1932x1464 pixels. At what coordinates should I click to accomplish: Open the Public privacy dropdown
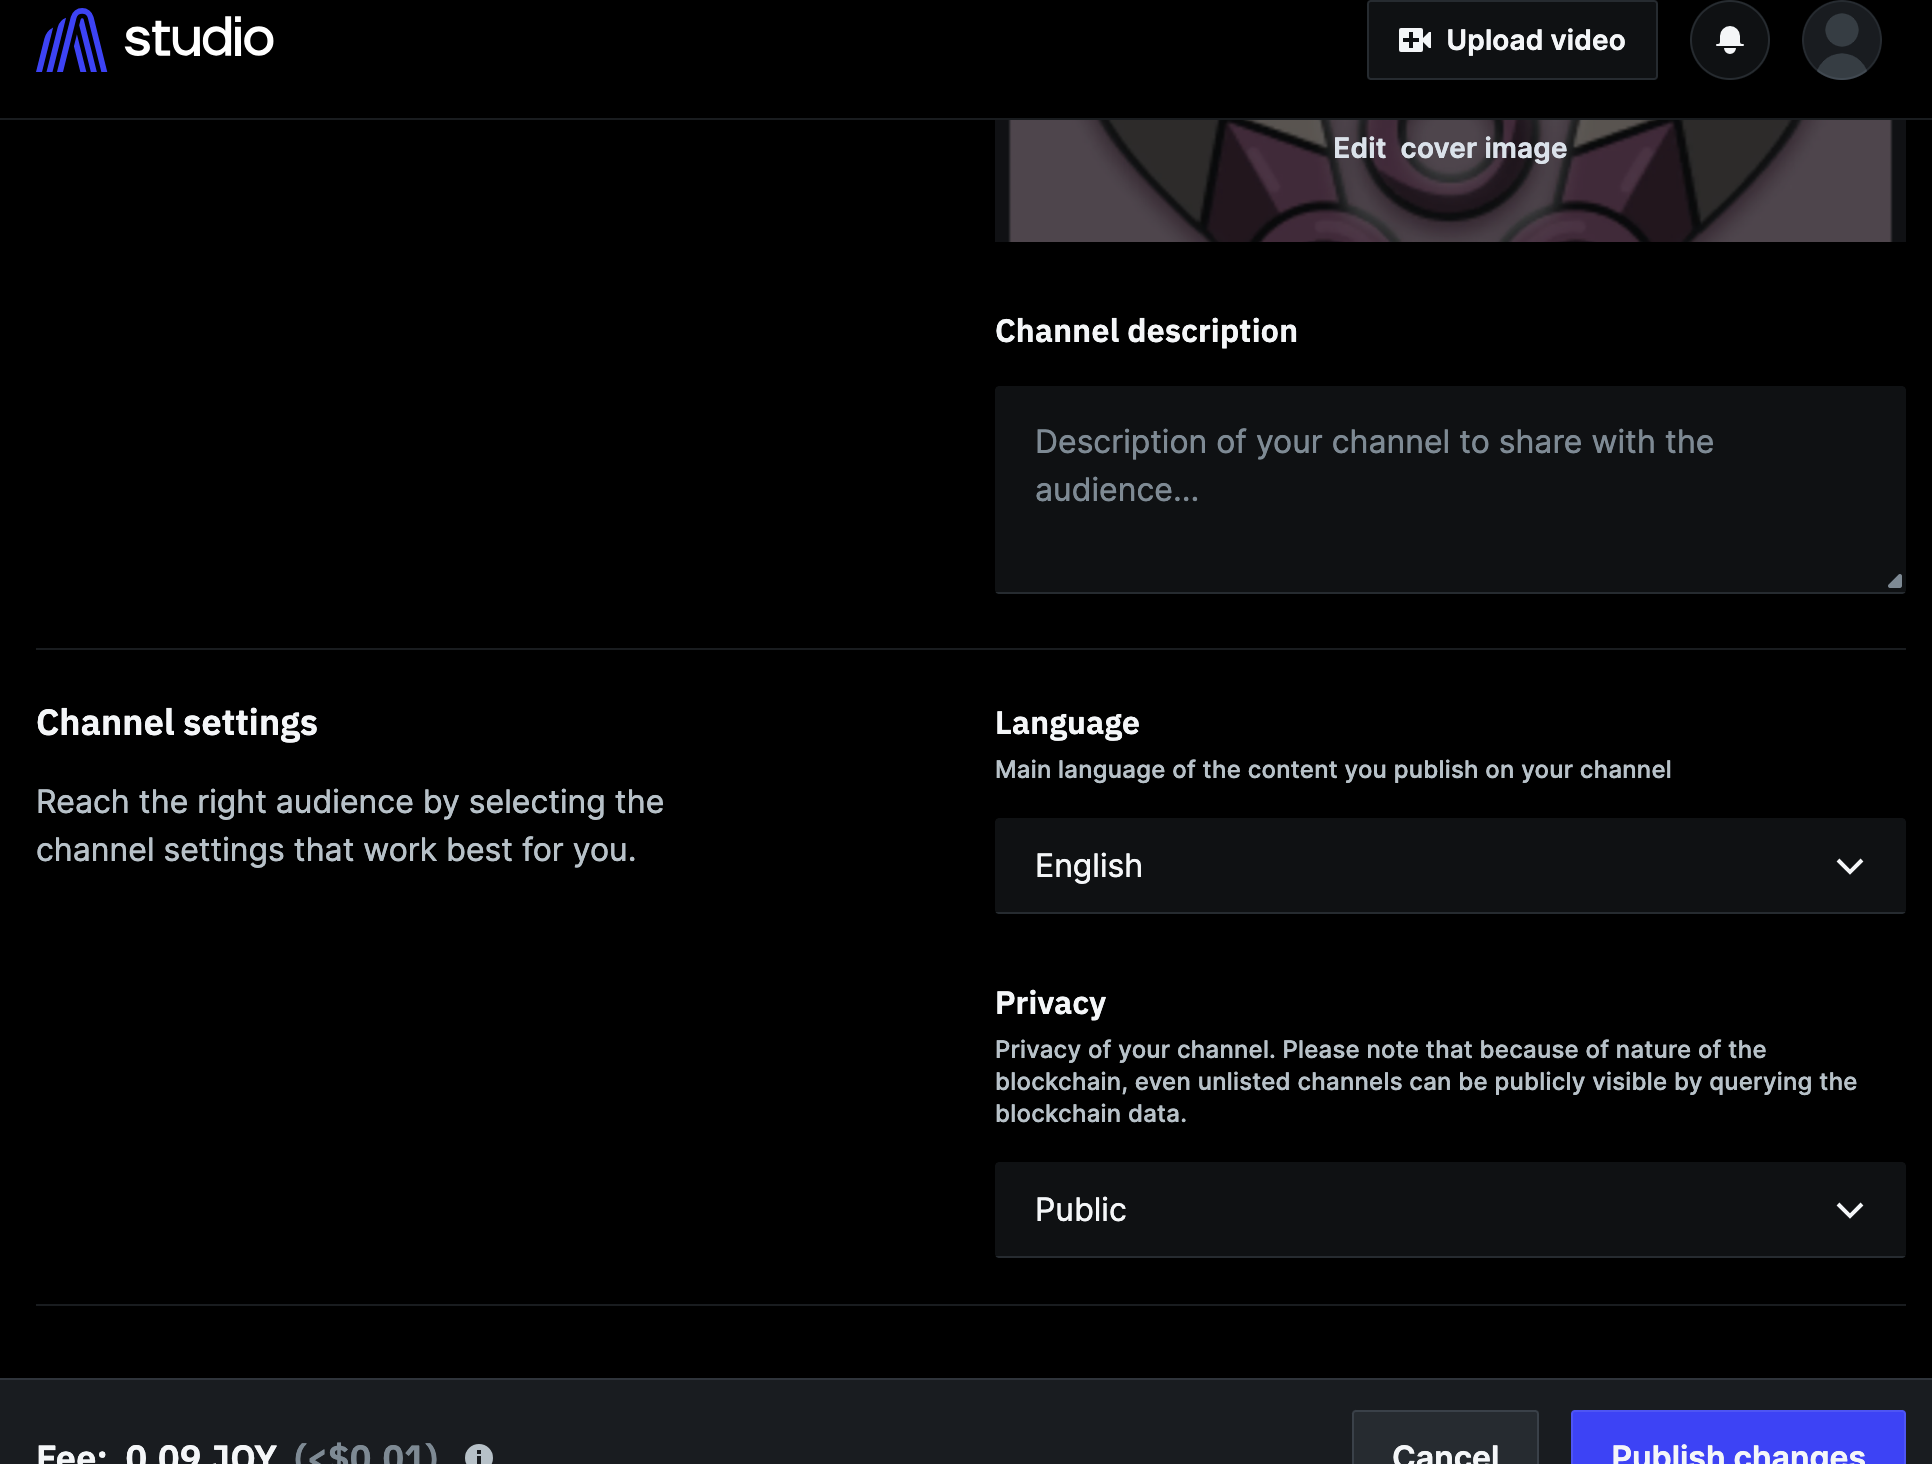pos(1449,1210)
